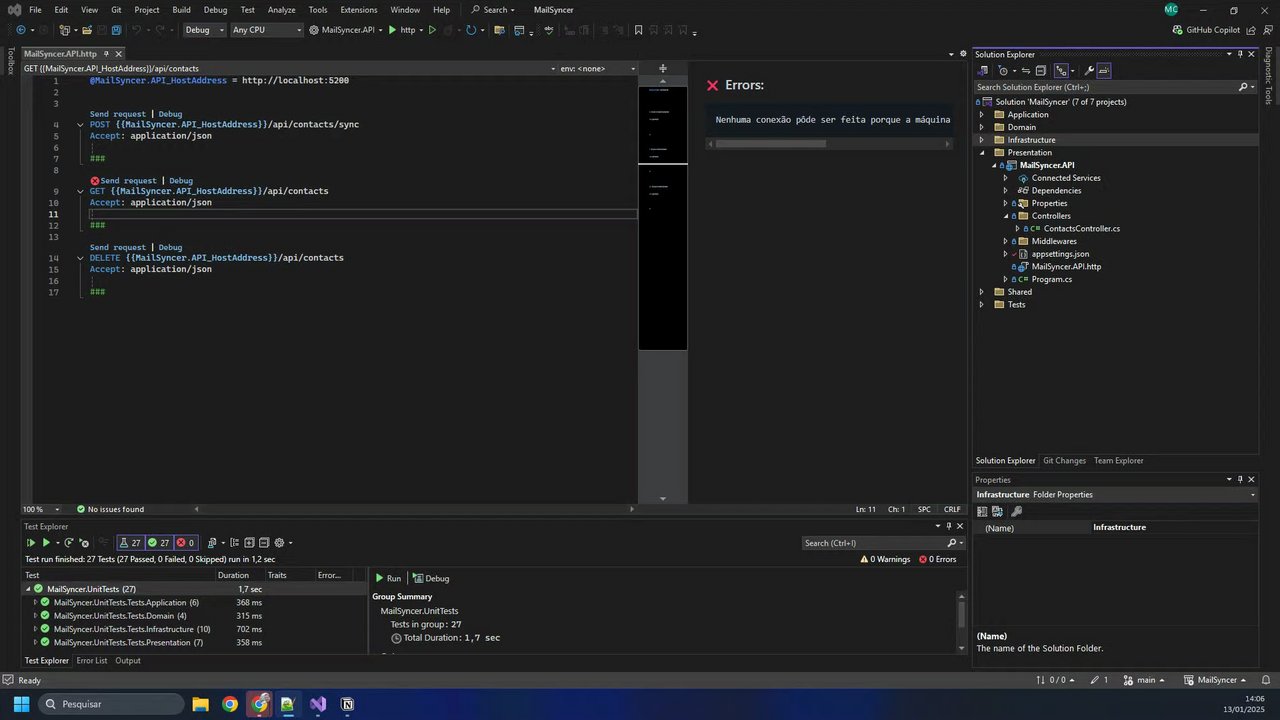Open the env: <none> environment dropdown
The height and width of the screenshot is (720, 1280).
coord(598,69)
